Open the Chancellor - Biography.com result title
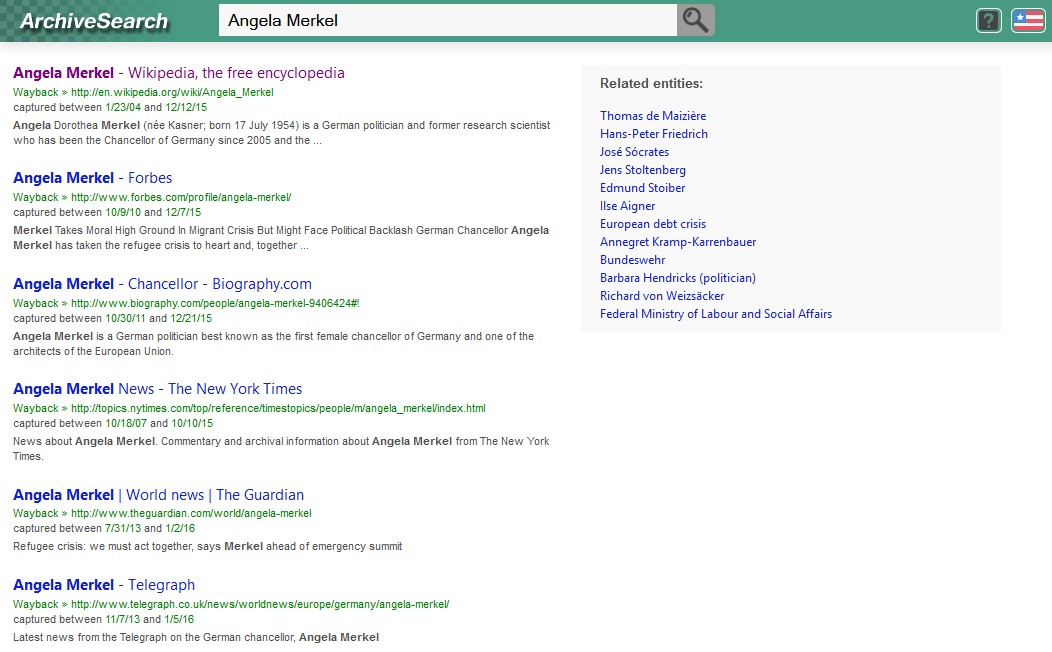1052x652 pixels. [x=162, y=284]
